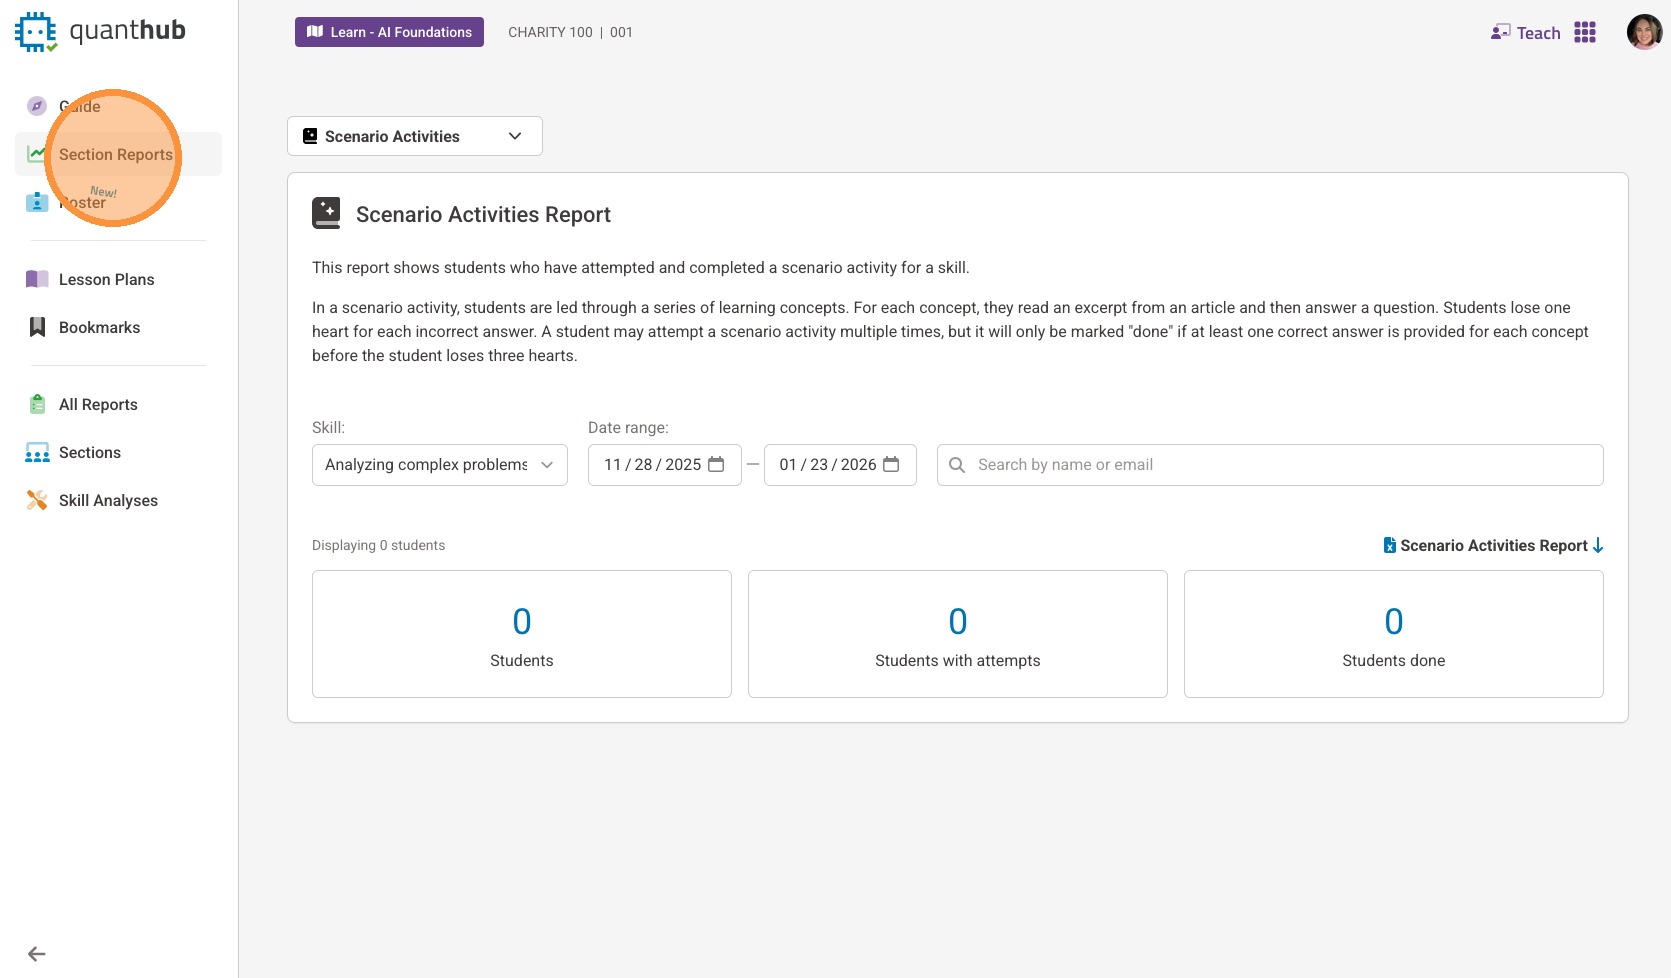Viewport: 1671px width, 978px height.
Task: Switch to Teach mode
Action: point(1526,33)
